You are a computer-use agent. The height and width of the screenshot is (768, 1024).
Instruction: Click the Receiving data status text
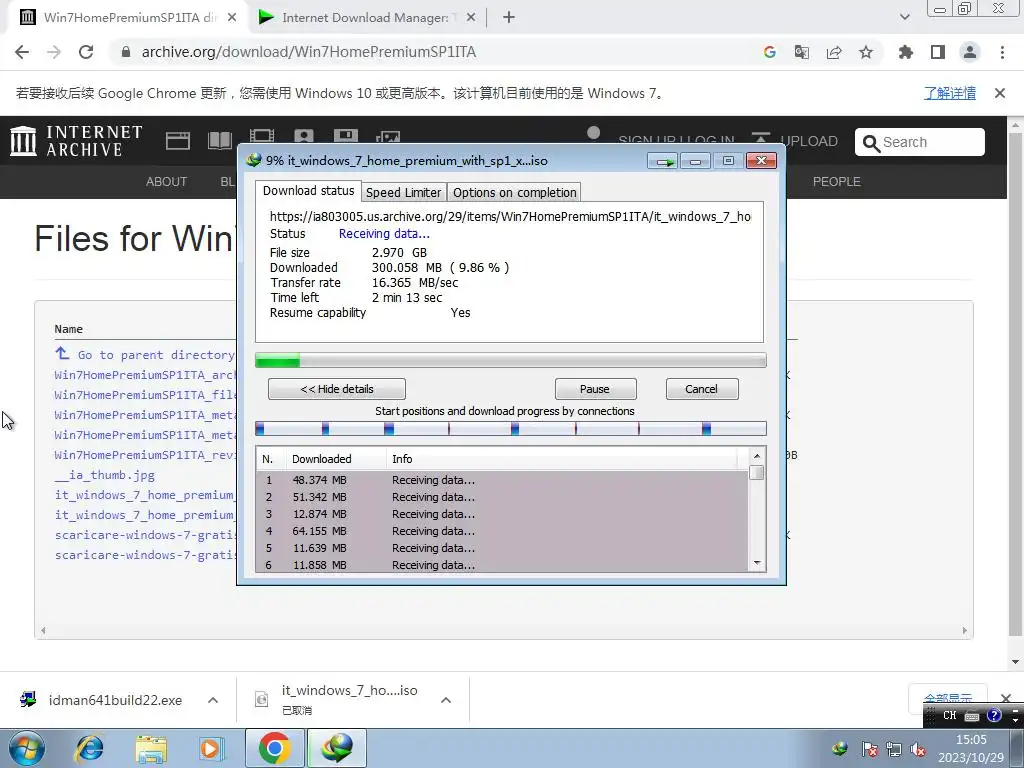pos(384,234)
